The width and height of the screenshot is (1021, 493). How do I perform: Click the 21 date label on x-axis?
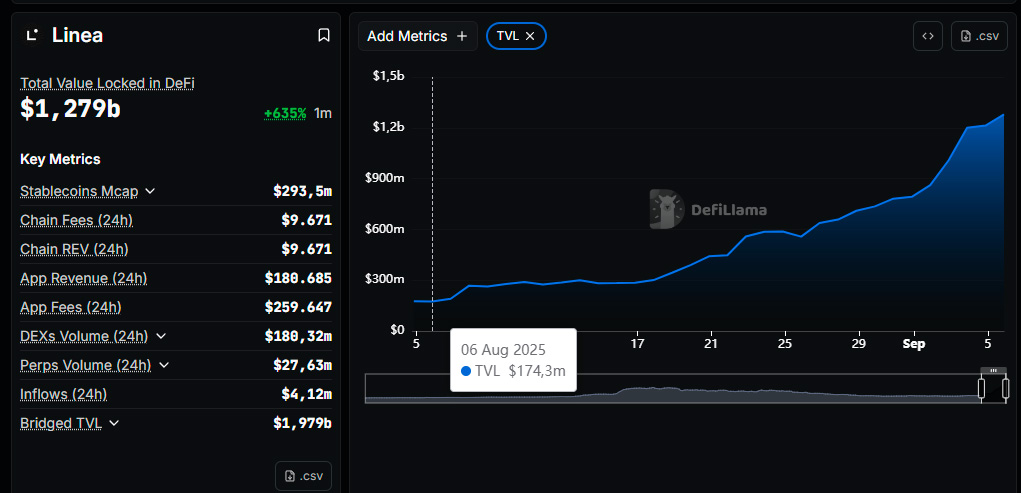pyautogui.click(x=711, y=344)
